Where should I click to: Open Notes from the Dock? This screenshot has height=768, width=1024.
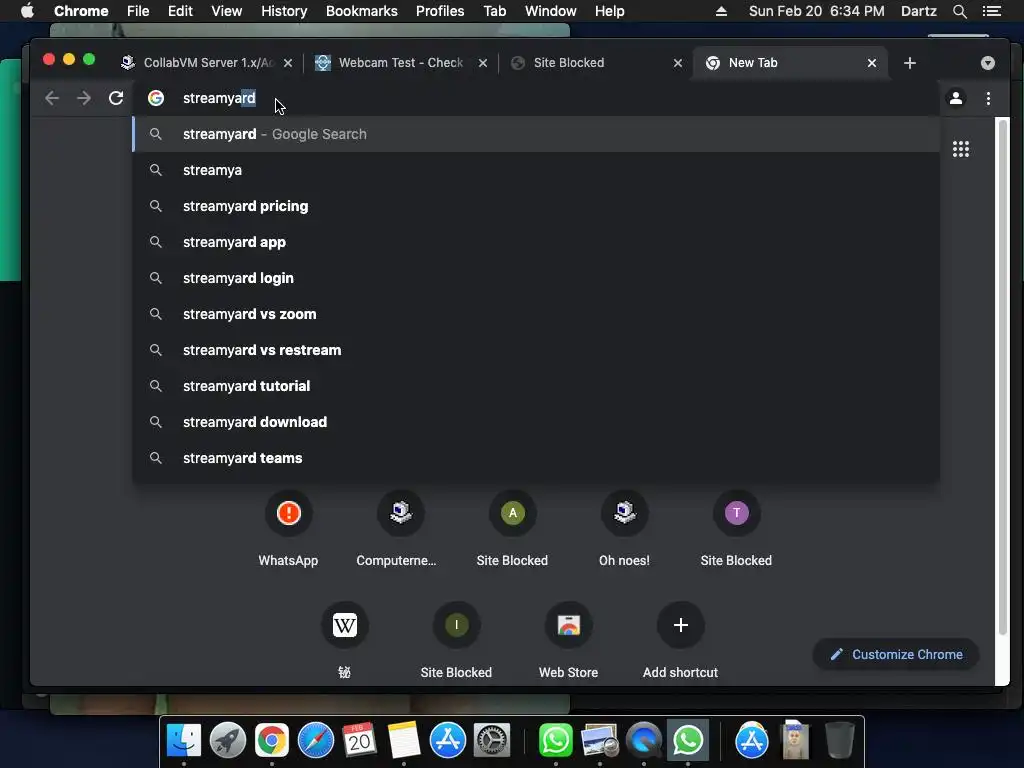(404, 740)
